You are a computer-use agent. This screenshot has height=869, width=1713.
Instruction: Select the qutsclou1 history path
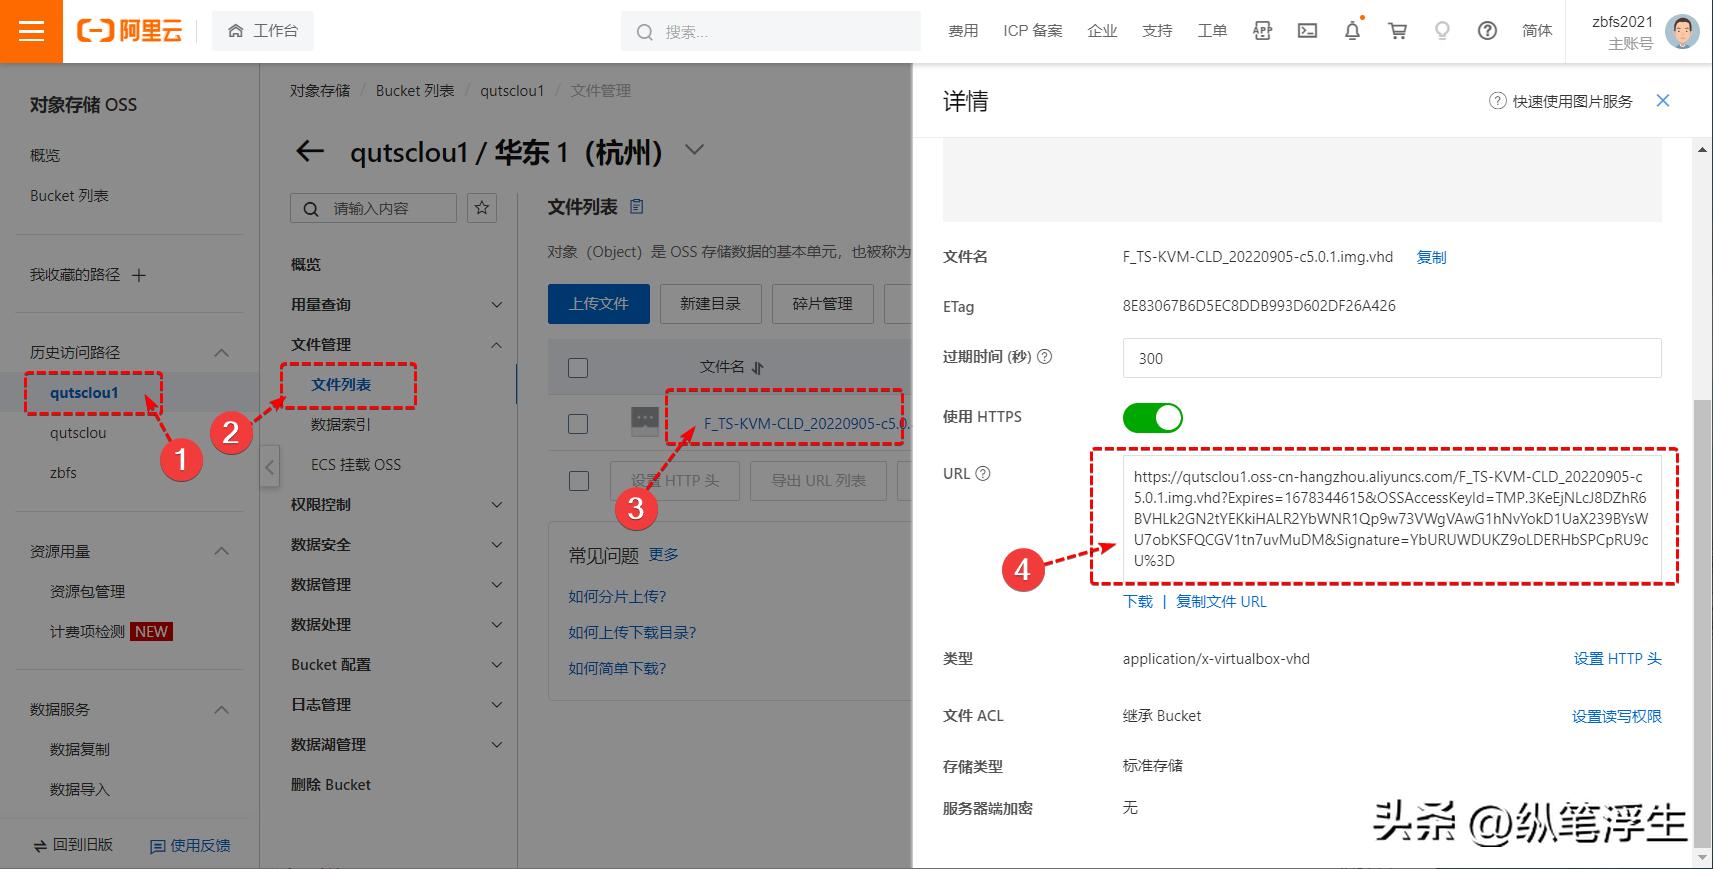coord(84,392)
